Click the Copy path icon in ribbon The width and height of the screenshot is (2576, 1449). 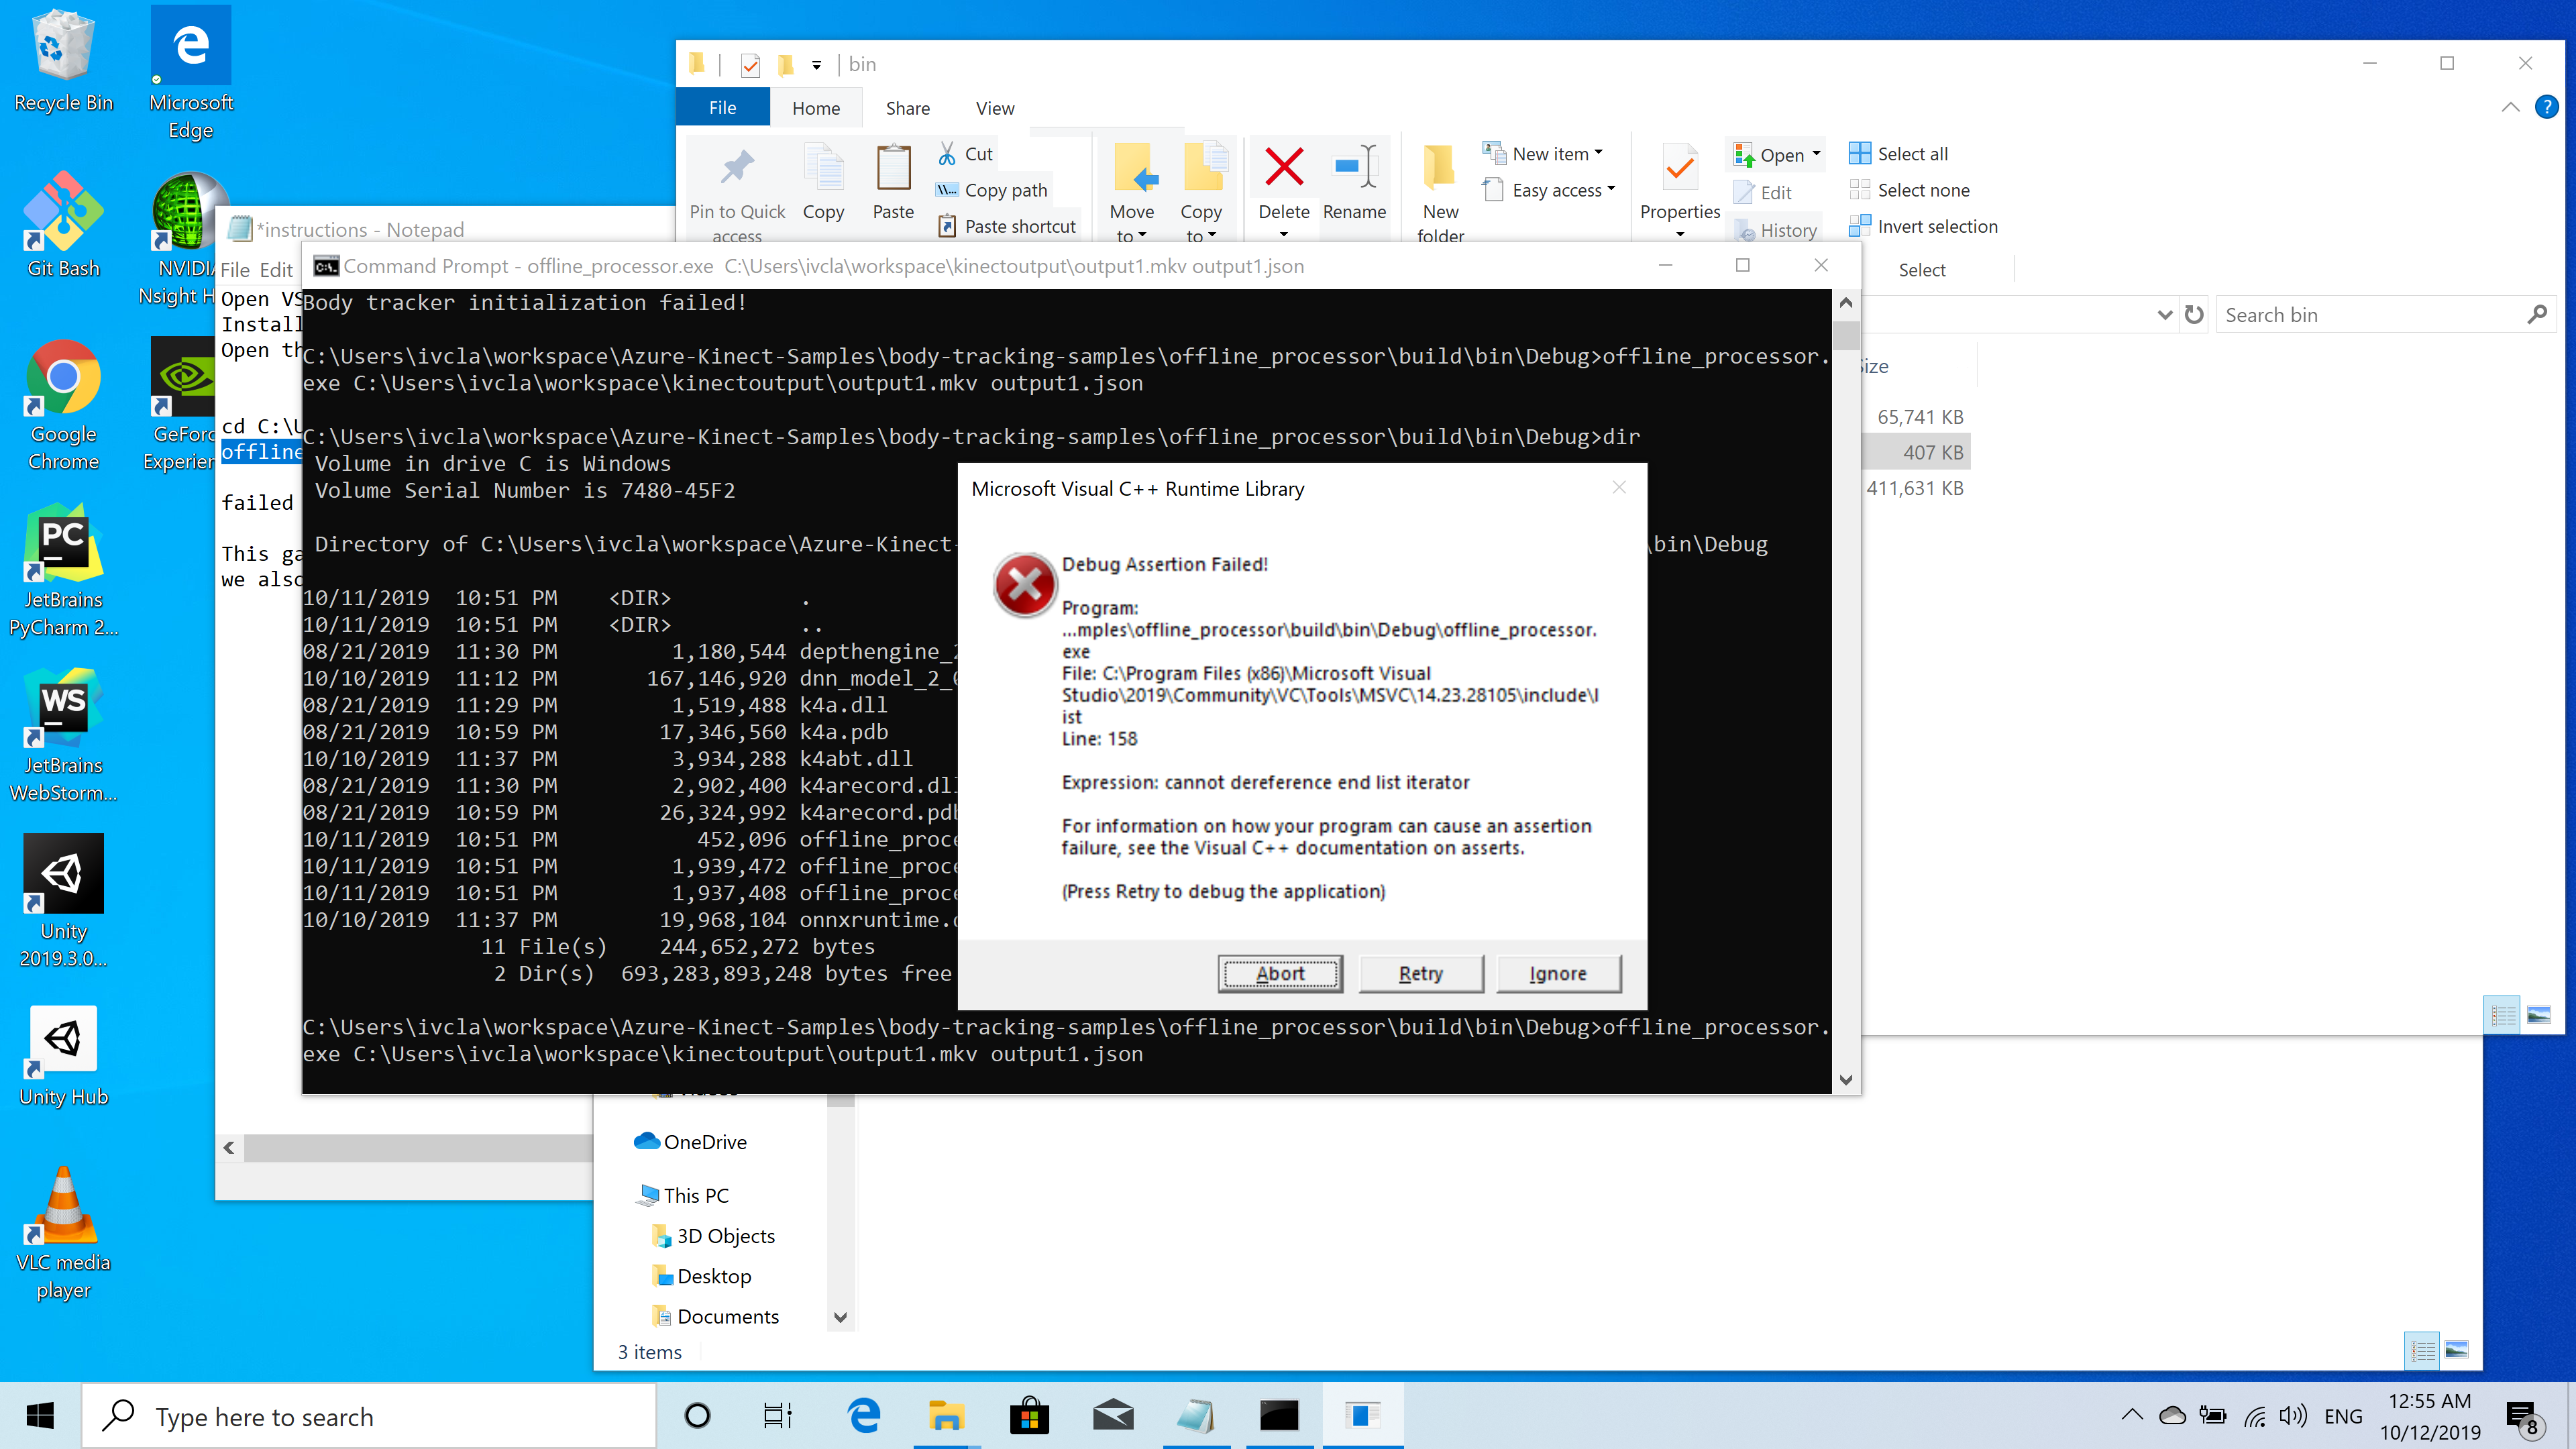click(947, 189)
